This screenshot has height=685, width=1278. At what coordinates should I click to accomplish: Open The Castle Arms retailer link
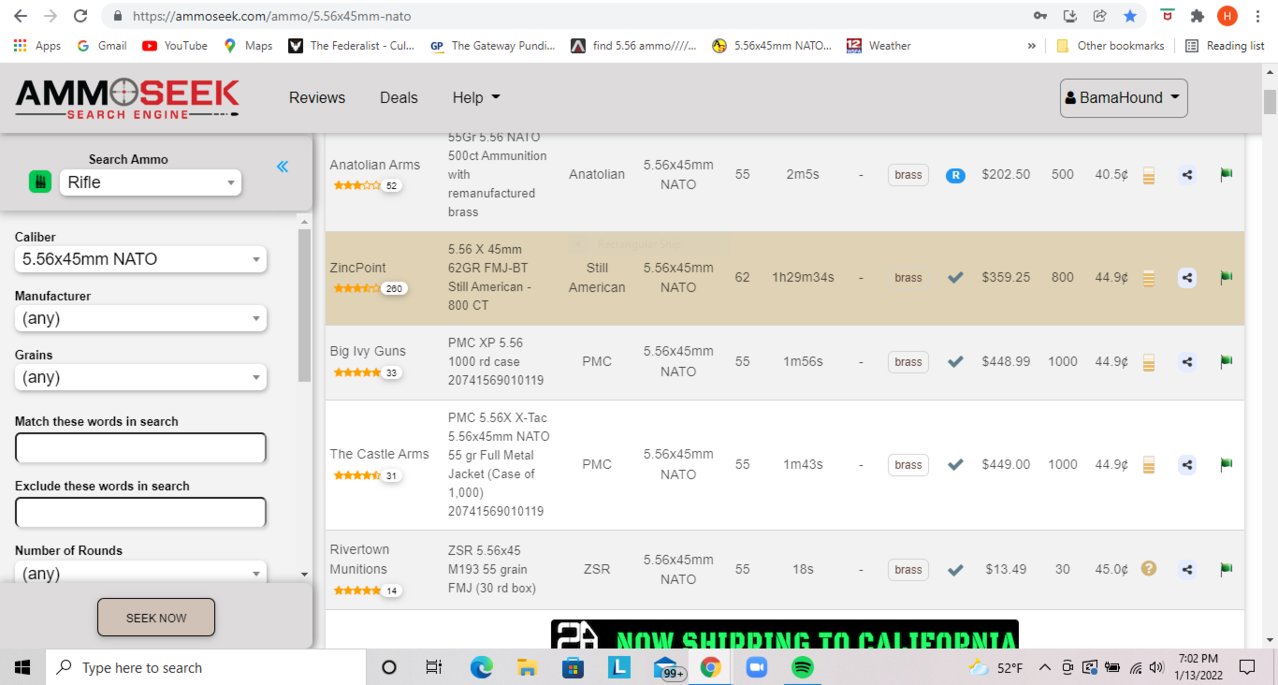(x=379, y=454)
